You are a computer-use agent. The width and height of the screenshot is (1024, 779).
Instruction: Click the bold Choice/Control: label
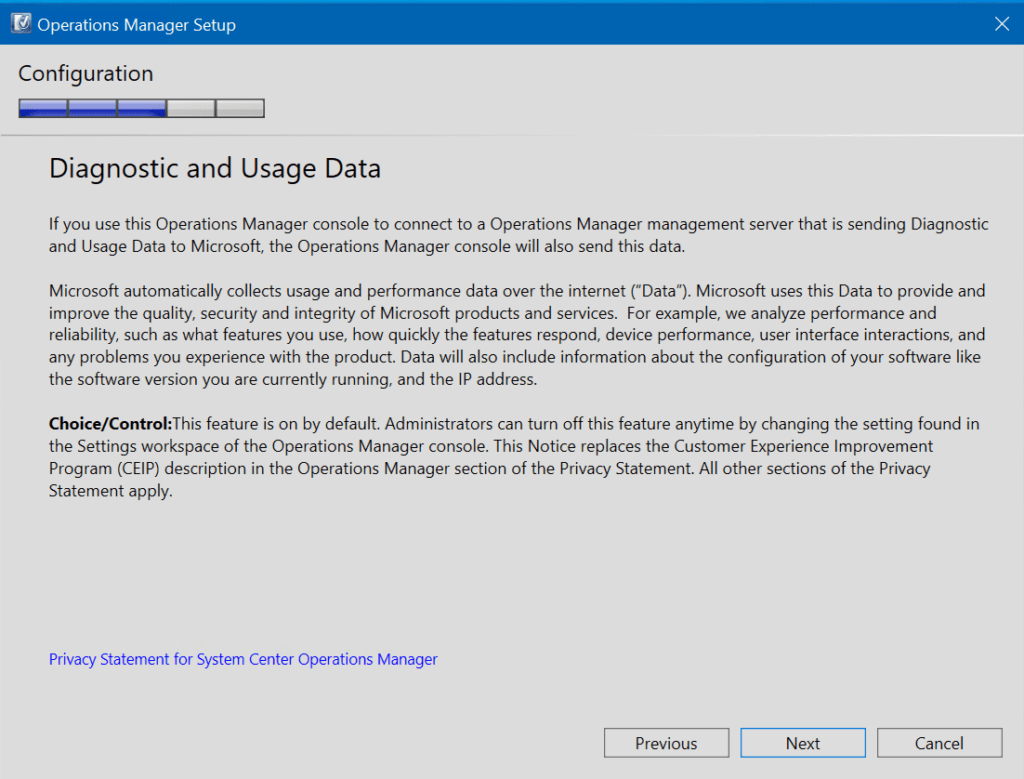[x=110, y=424]
